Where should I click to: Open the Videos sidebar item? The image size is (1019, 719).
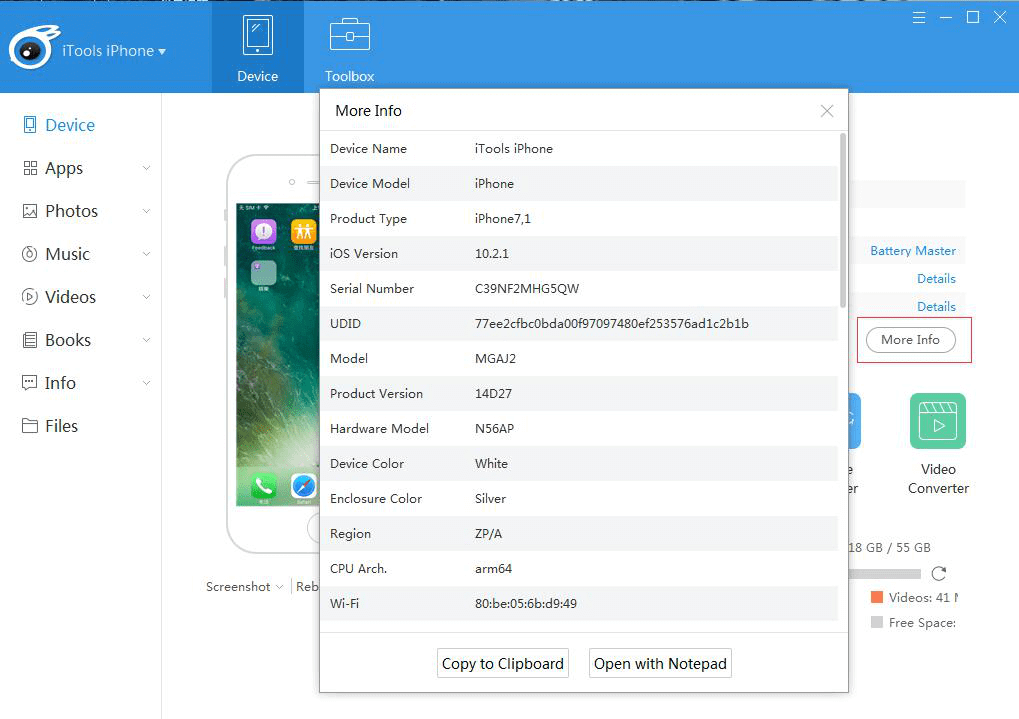(70, 297)
